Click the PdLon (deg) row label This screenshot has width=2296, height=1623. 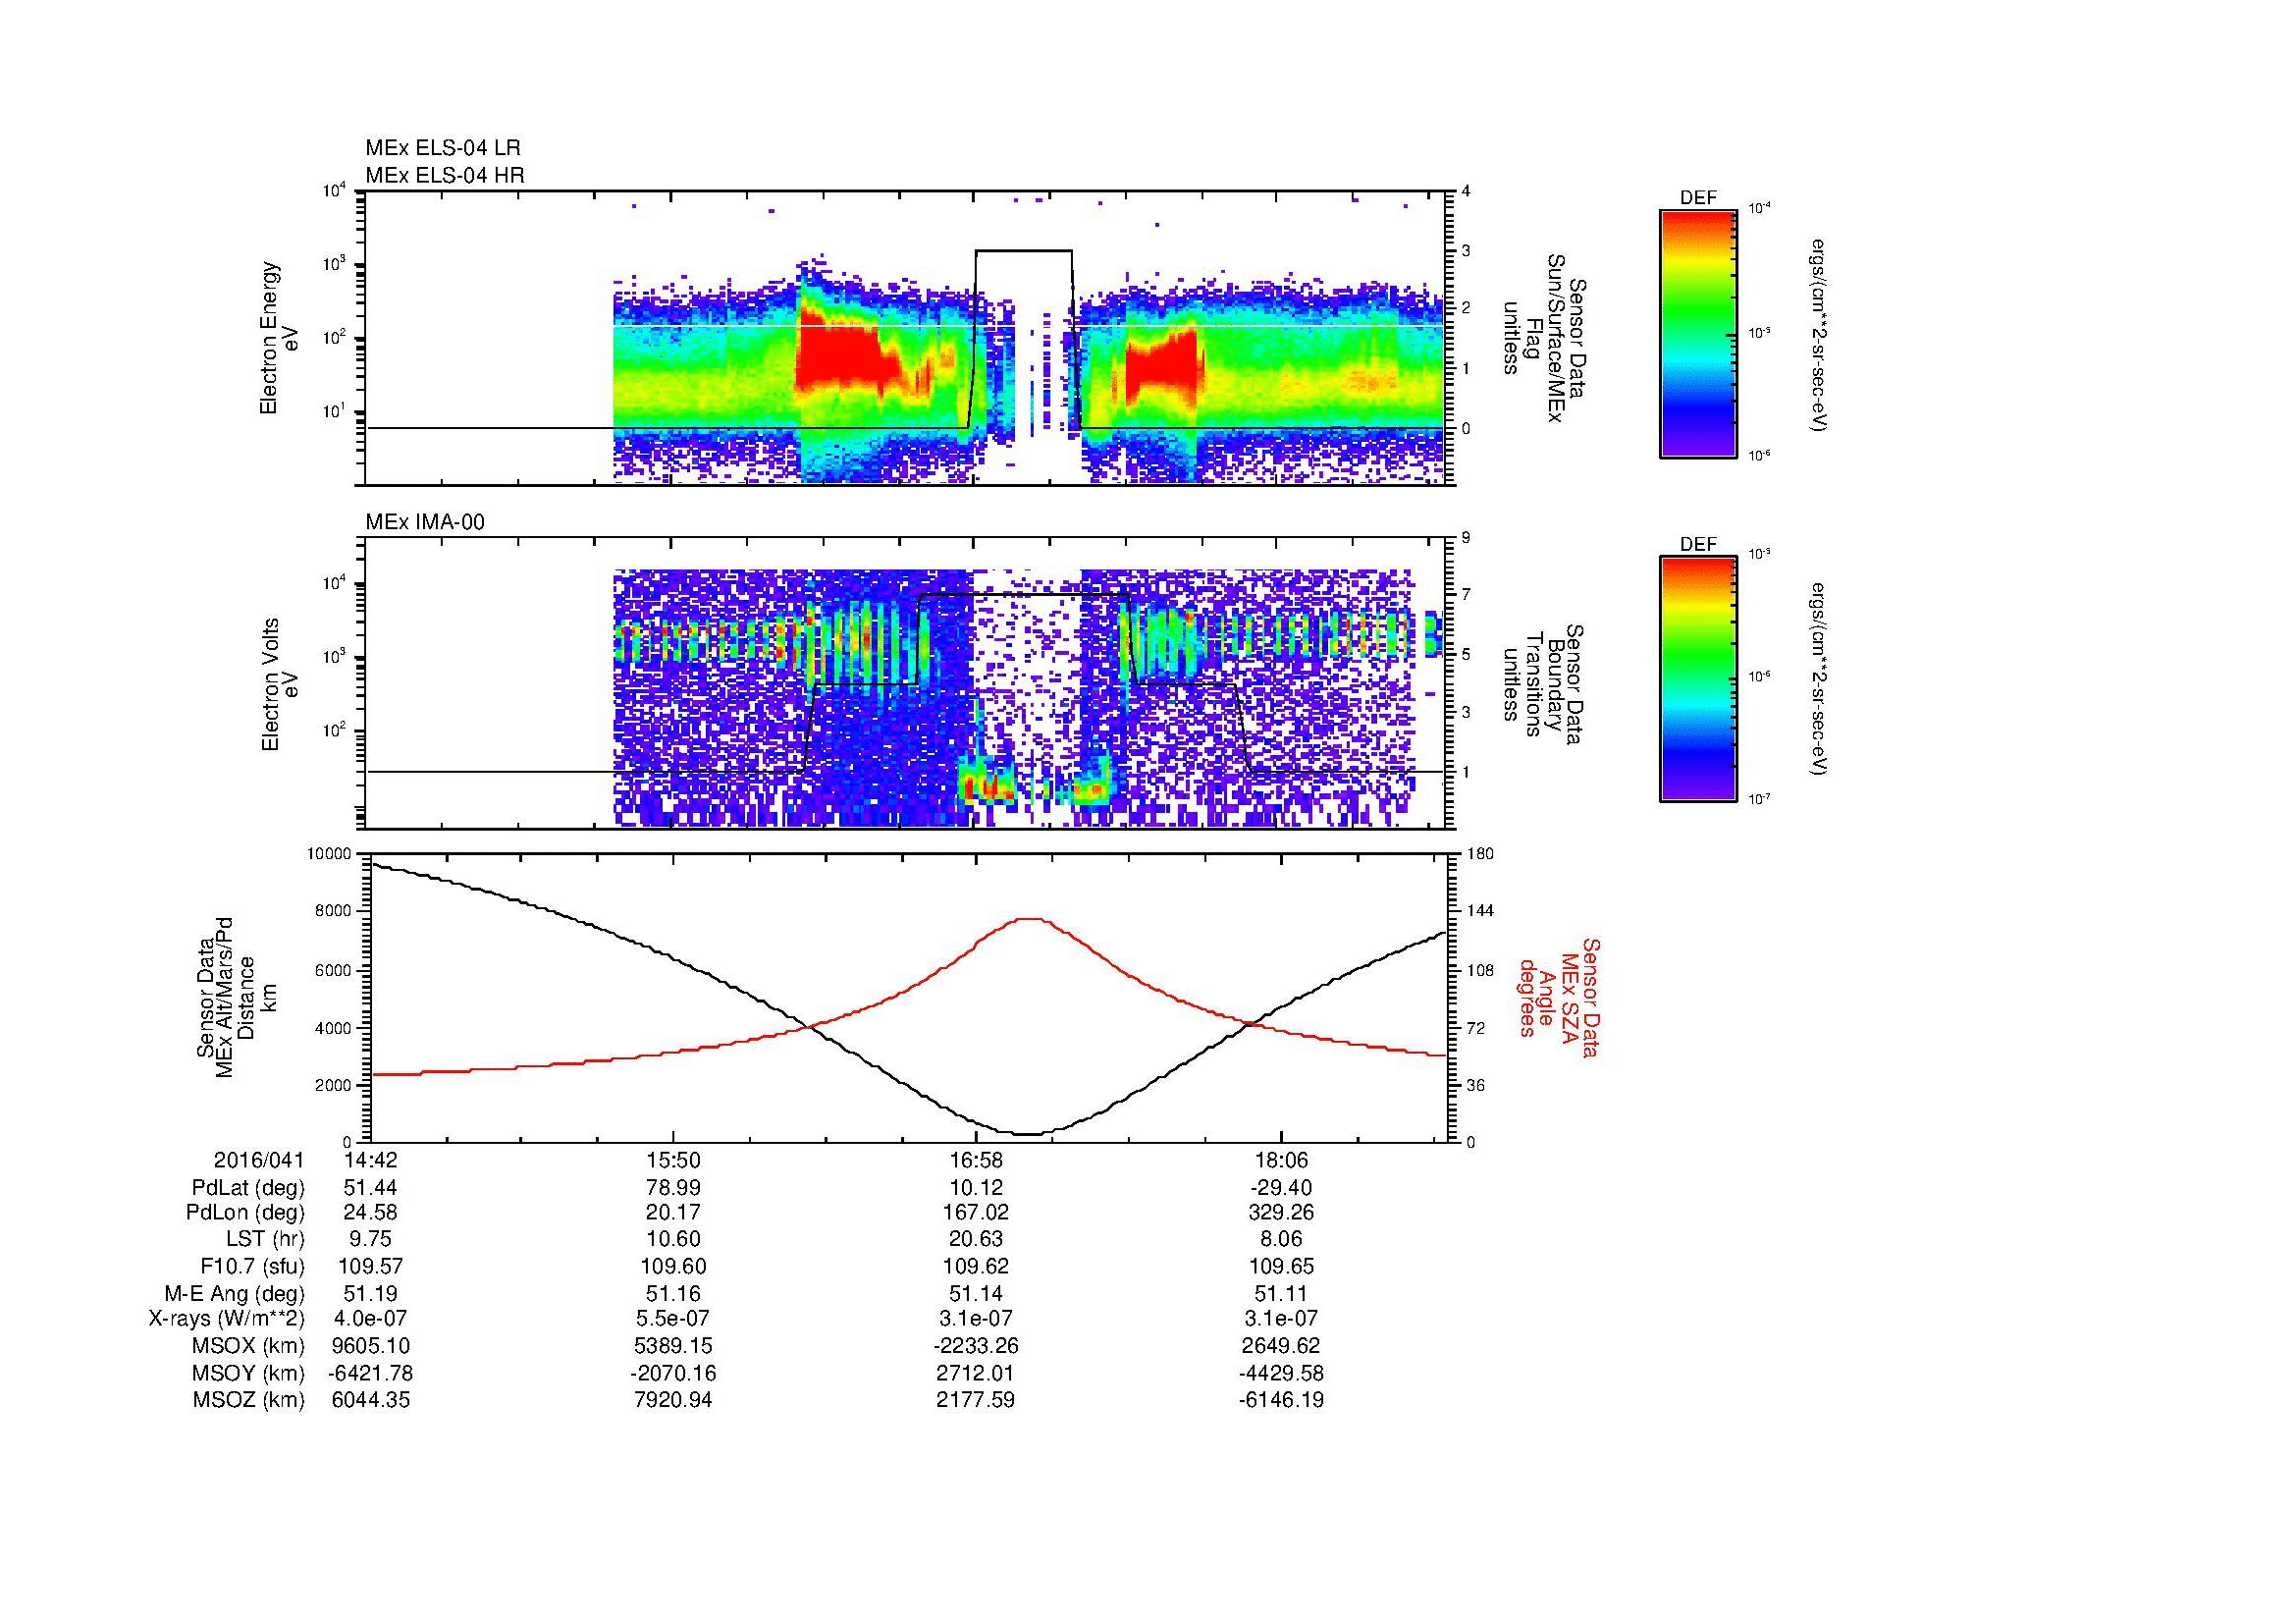pos(245,1213)
